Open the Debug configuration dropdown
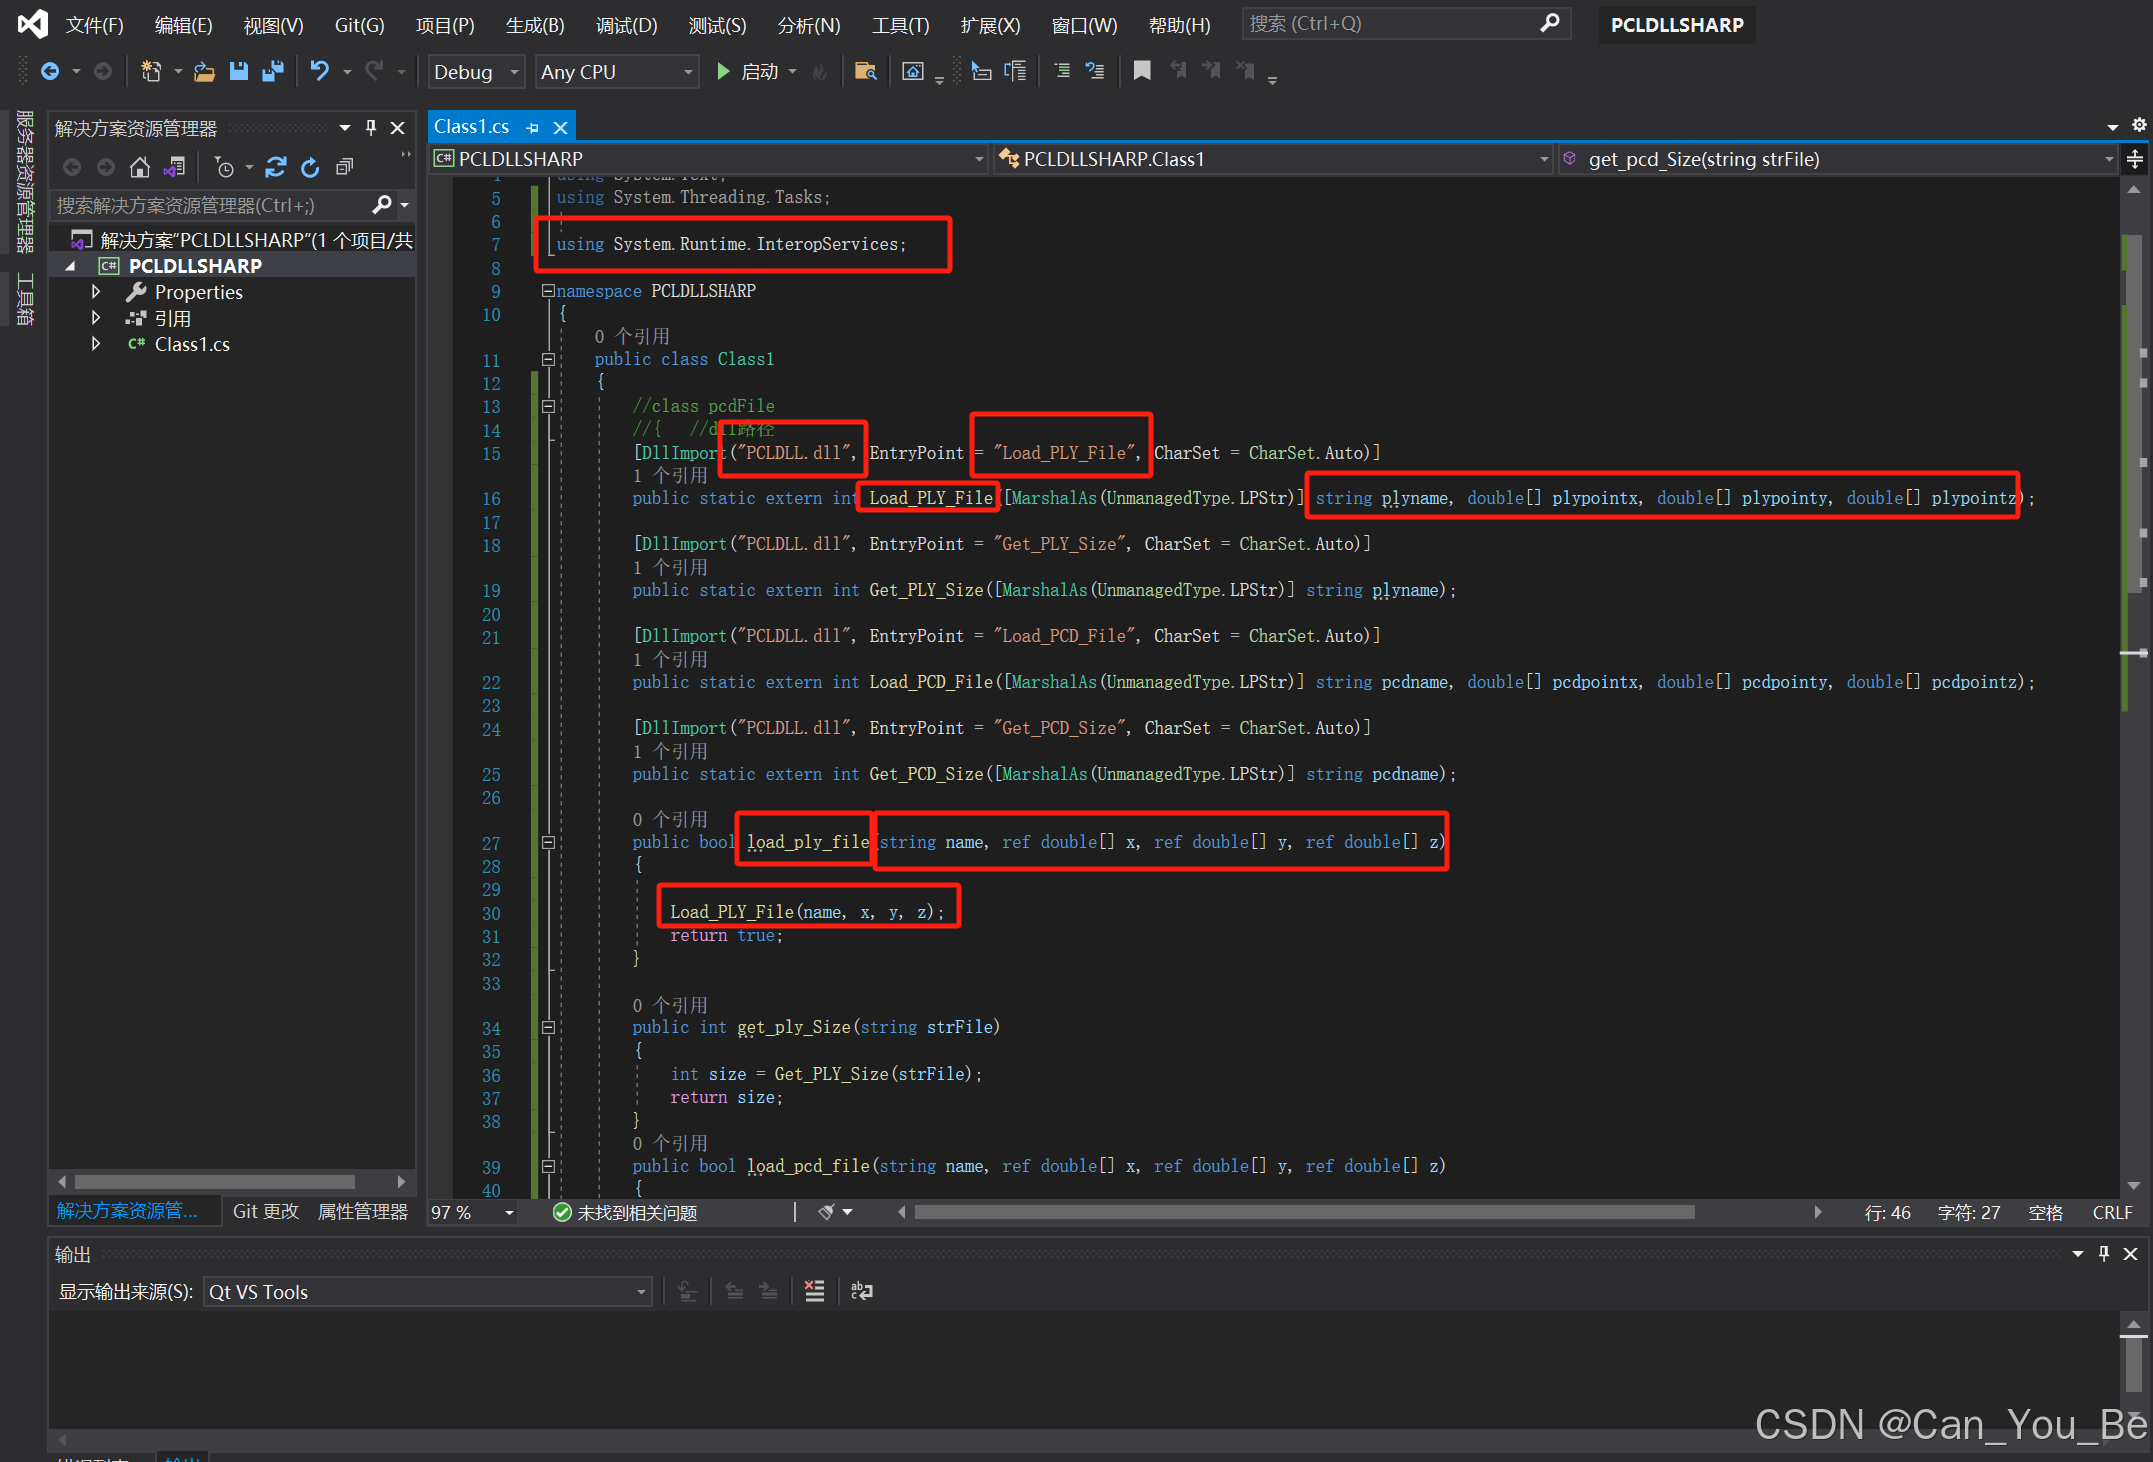Image resolution: width=2153 pixels, height=1462 pixels. point(513,71)
